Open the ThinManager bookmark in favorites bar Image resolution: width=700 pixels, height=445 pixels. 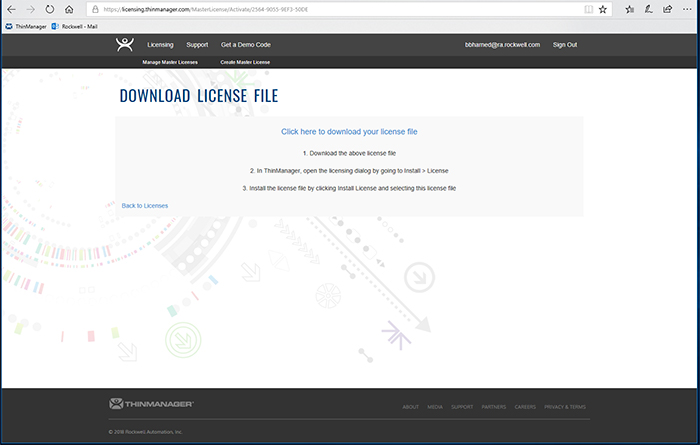(26, 26)
